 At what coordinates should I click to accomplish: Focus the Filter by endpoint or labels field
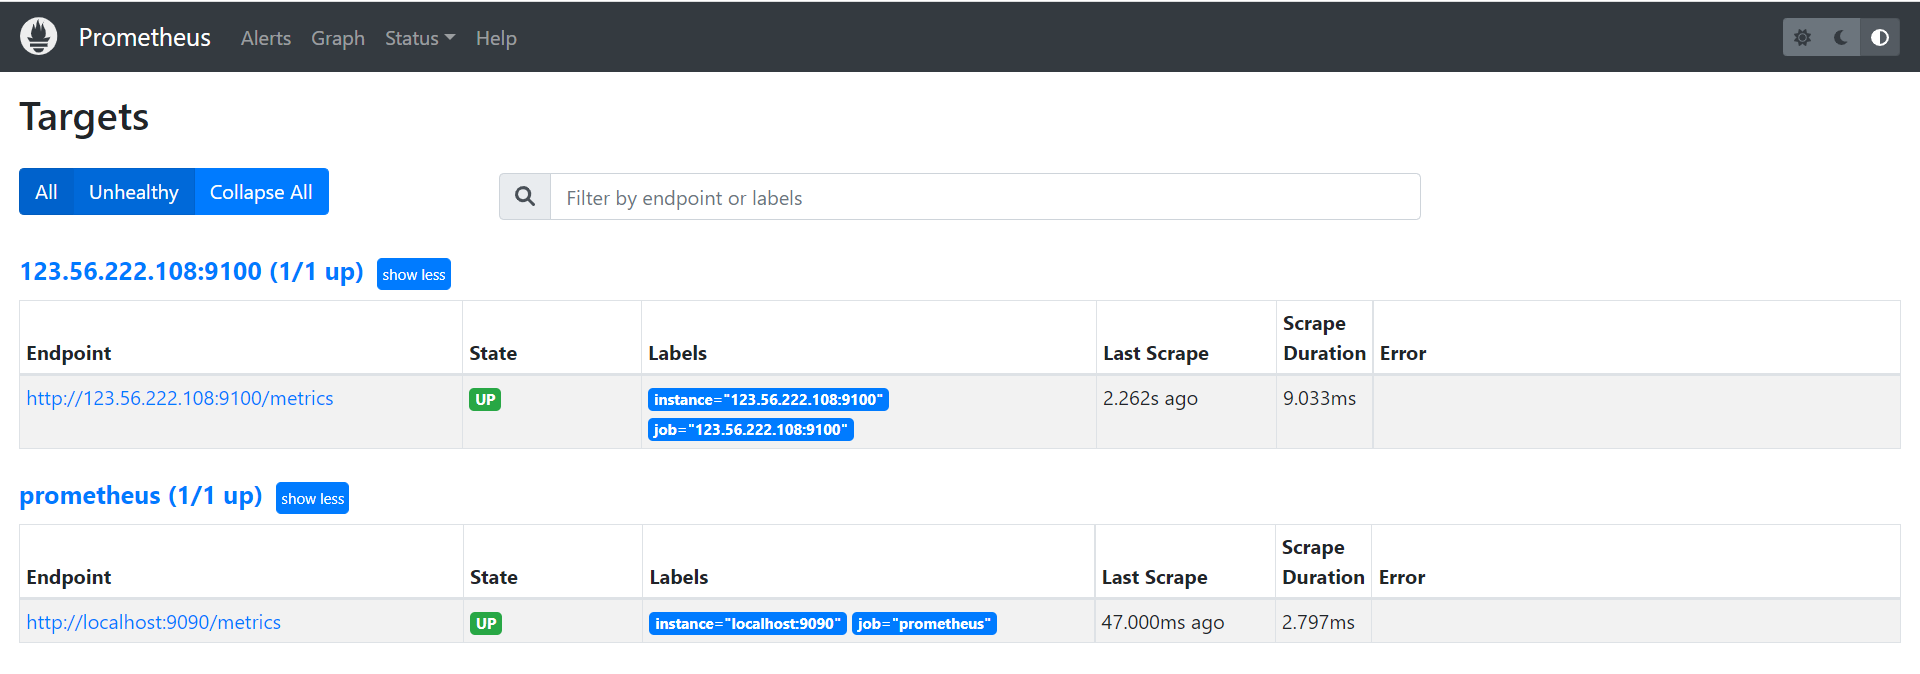pyautogui.click(x=984, y=197)
